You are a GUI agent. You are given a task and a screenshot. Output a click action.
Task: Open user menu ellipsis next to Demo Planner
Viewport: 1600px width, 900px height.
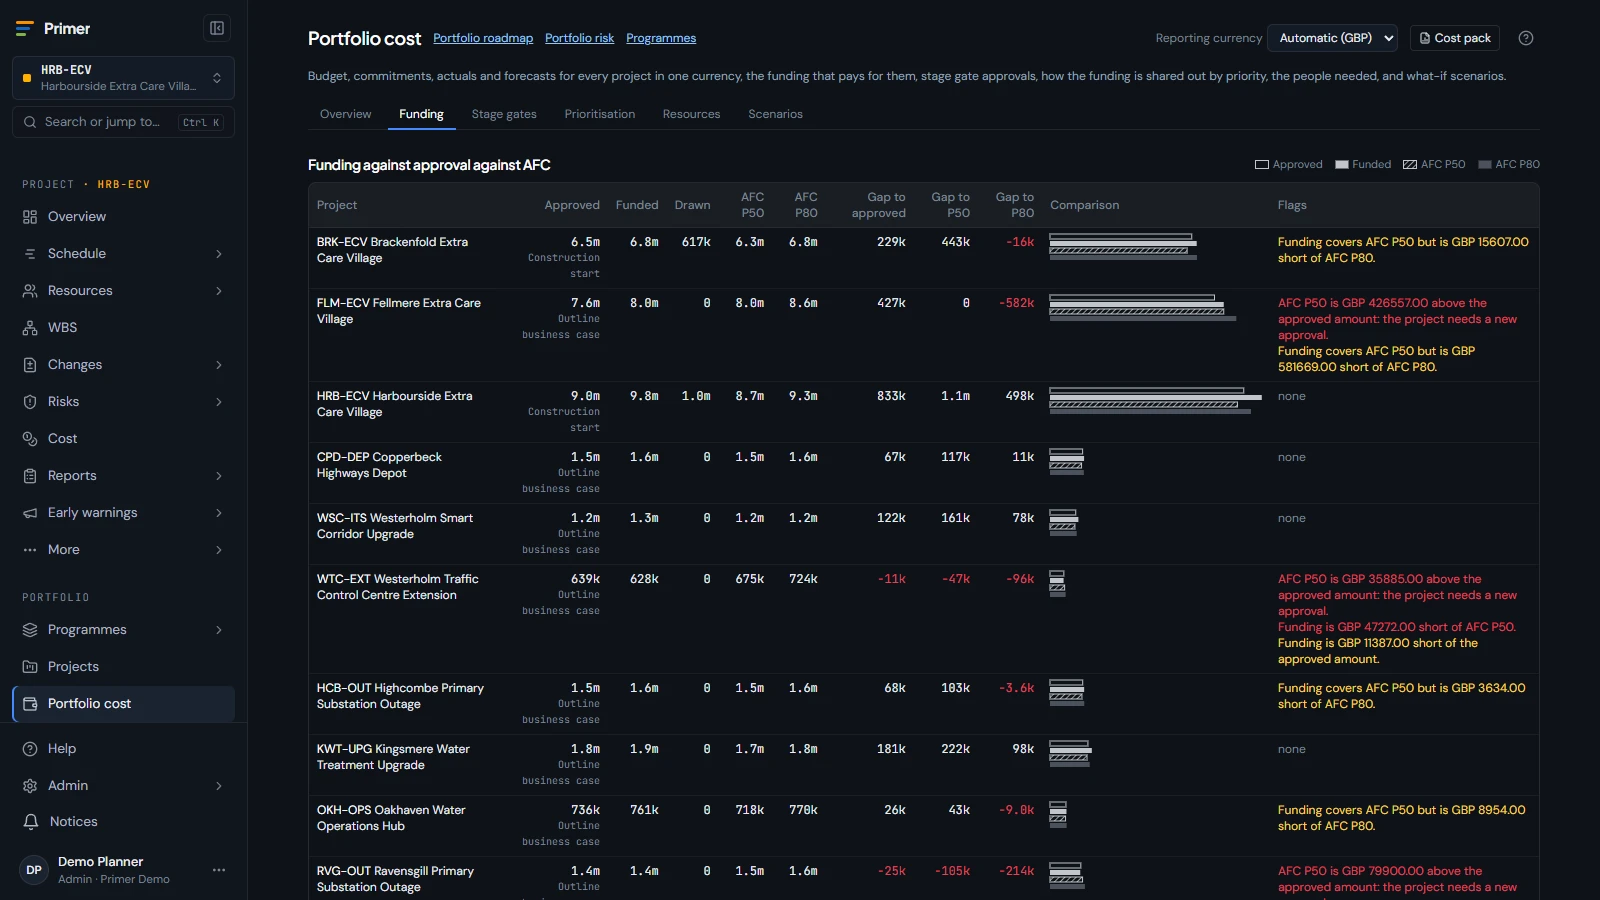pyautogui.click(x=219, y=870)
